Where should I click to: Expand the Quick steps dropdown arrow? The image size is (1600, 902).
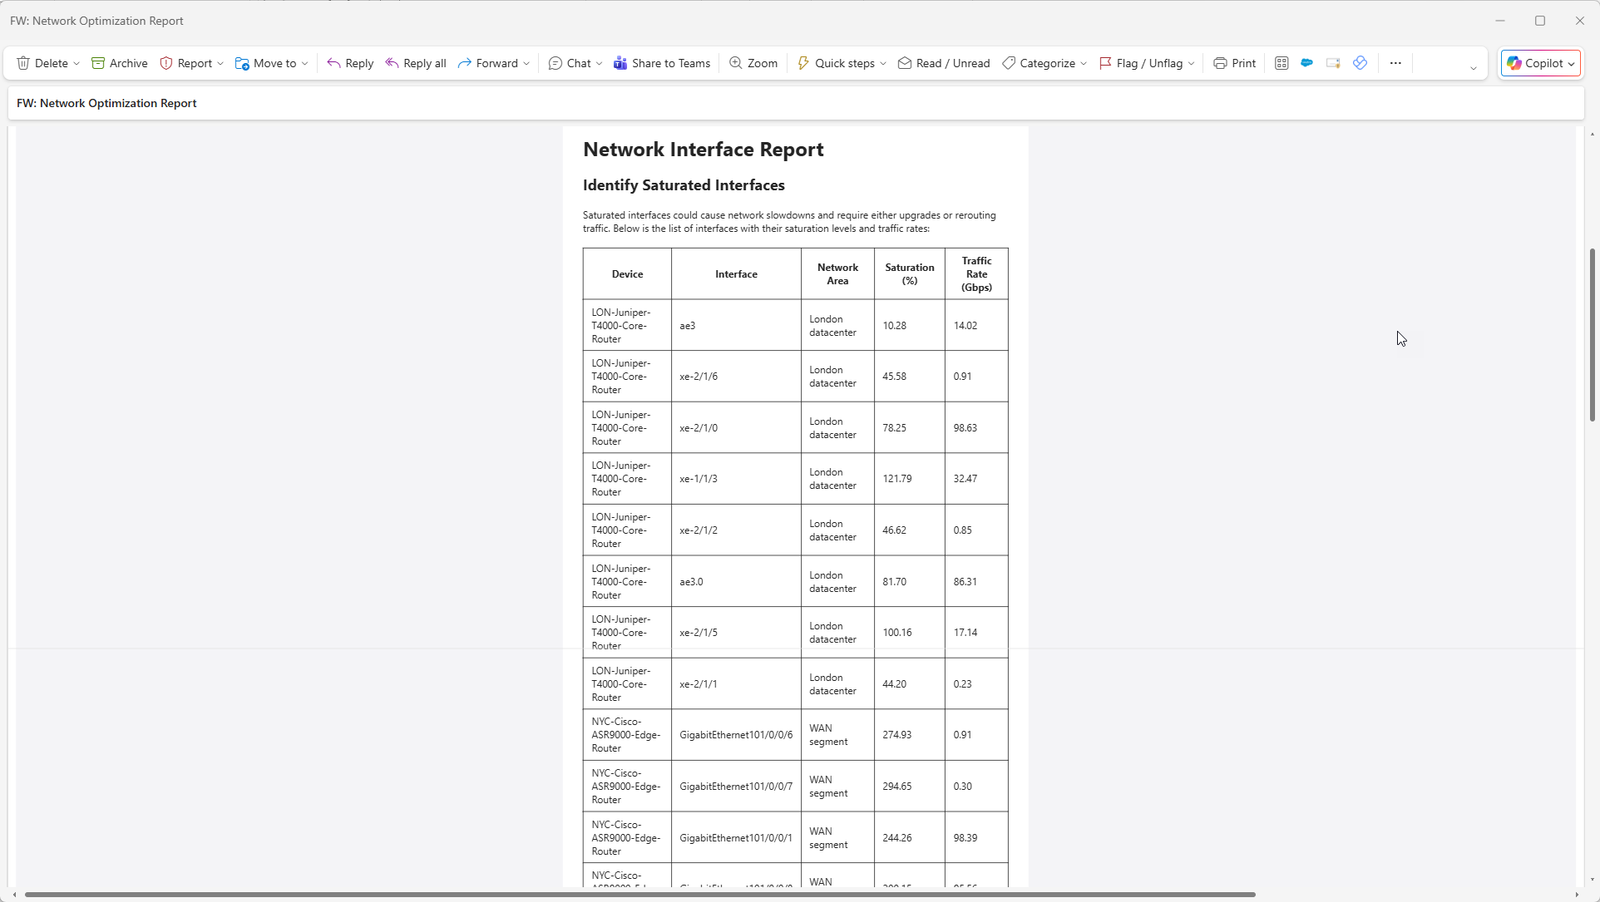pyautogui.click(x=883, y=63)
